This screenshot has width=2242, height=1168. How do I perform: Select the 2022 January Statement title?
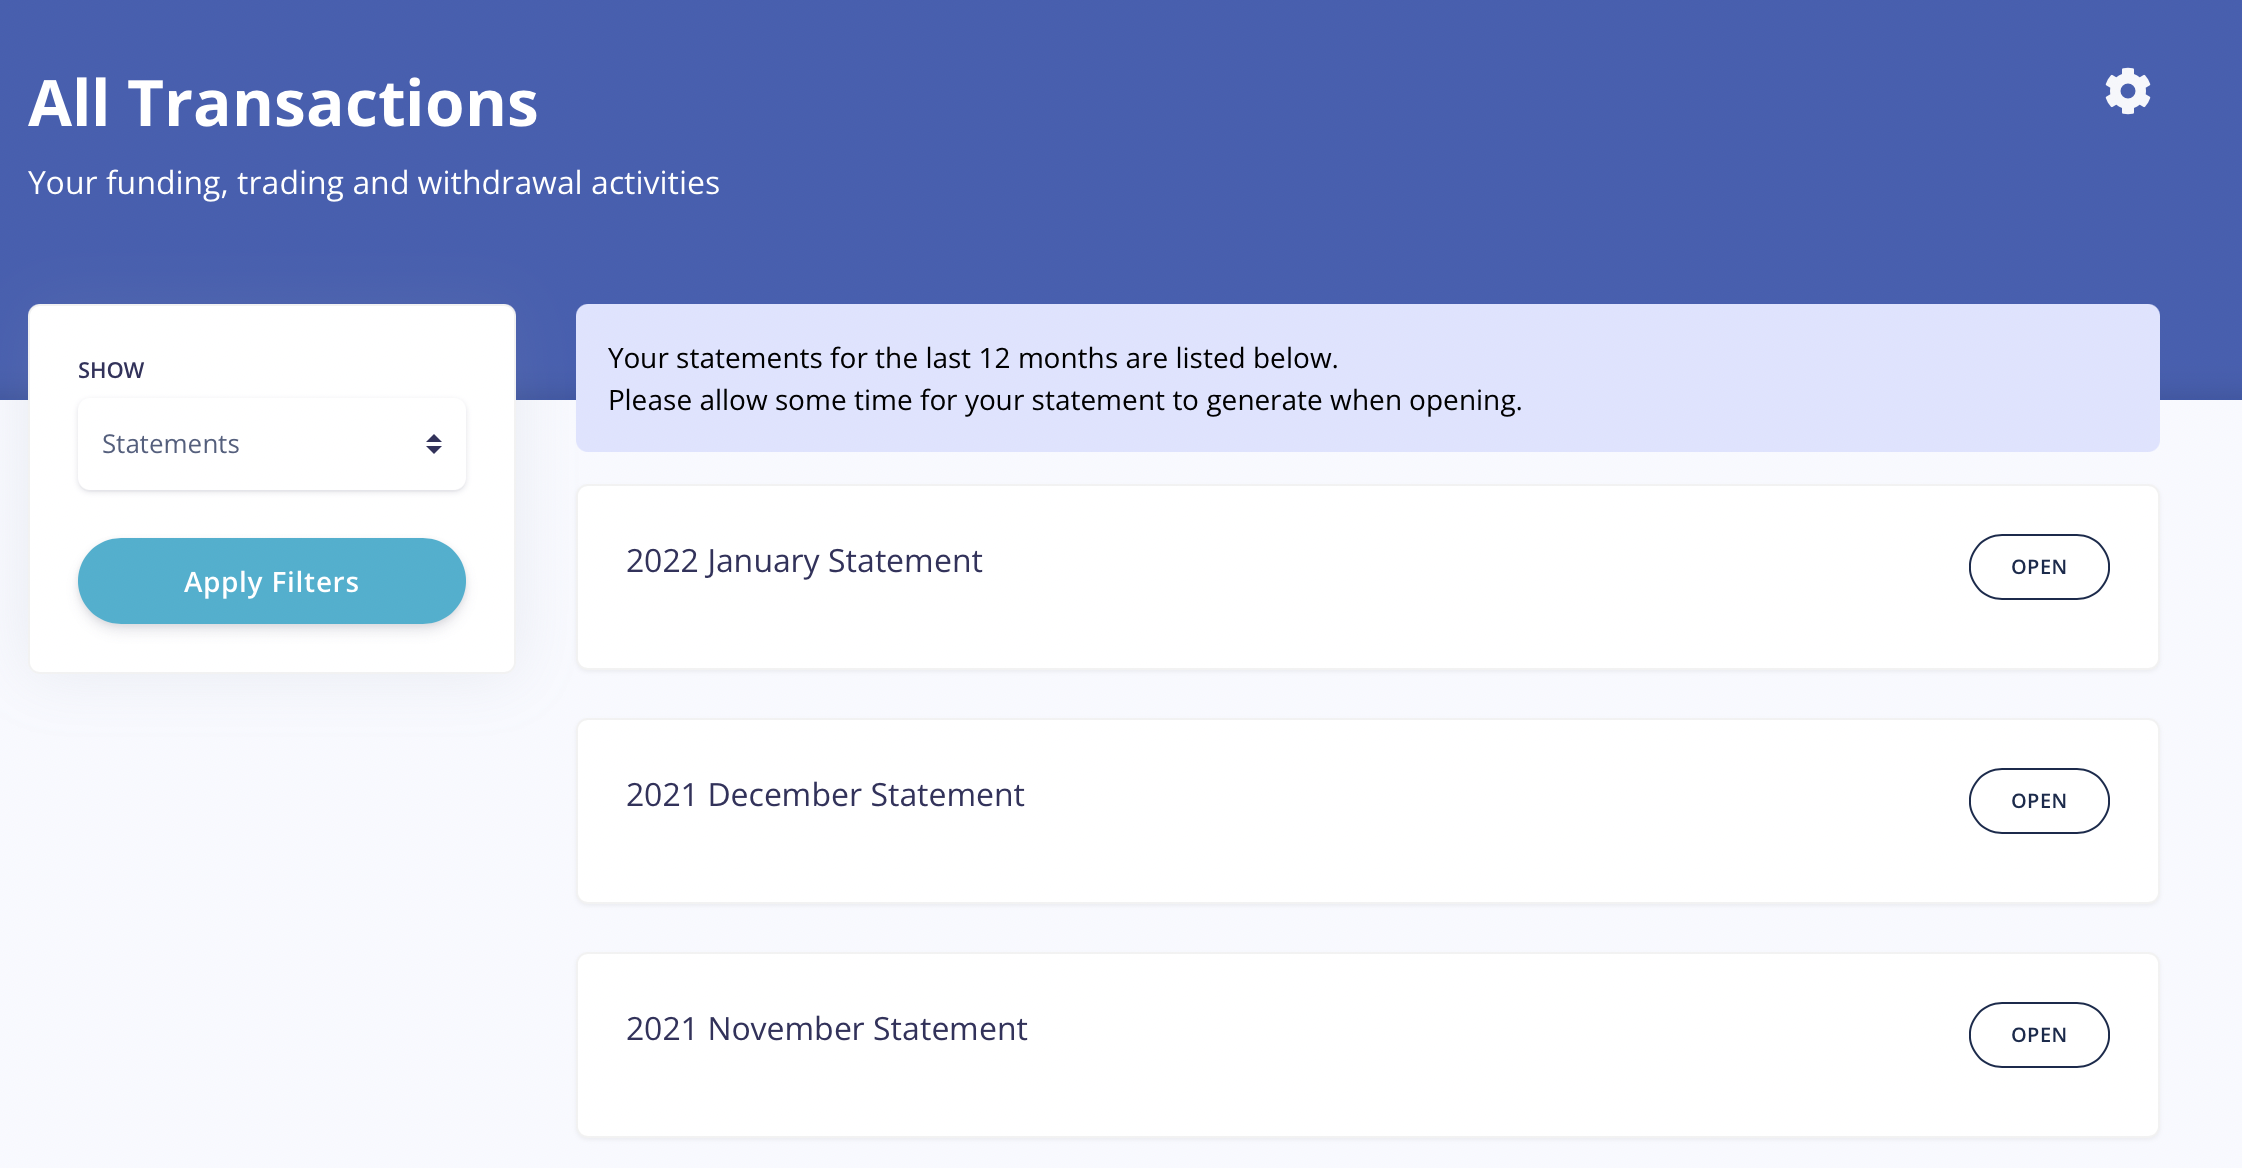click(x=803, y=561)
